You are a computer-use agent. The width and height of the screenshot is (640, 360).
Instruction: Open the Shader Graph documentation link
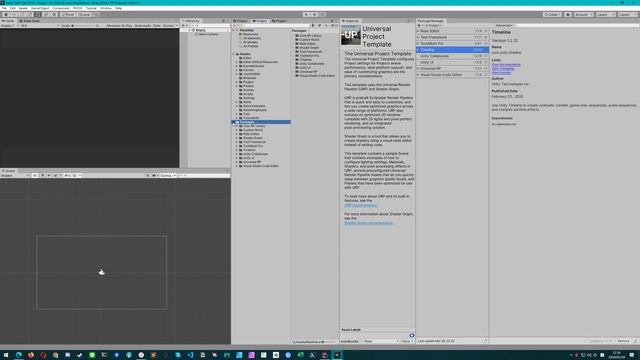click(x=368, y=223)
